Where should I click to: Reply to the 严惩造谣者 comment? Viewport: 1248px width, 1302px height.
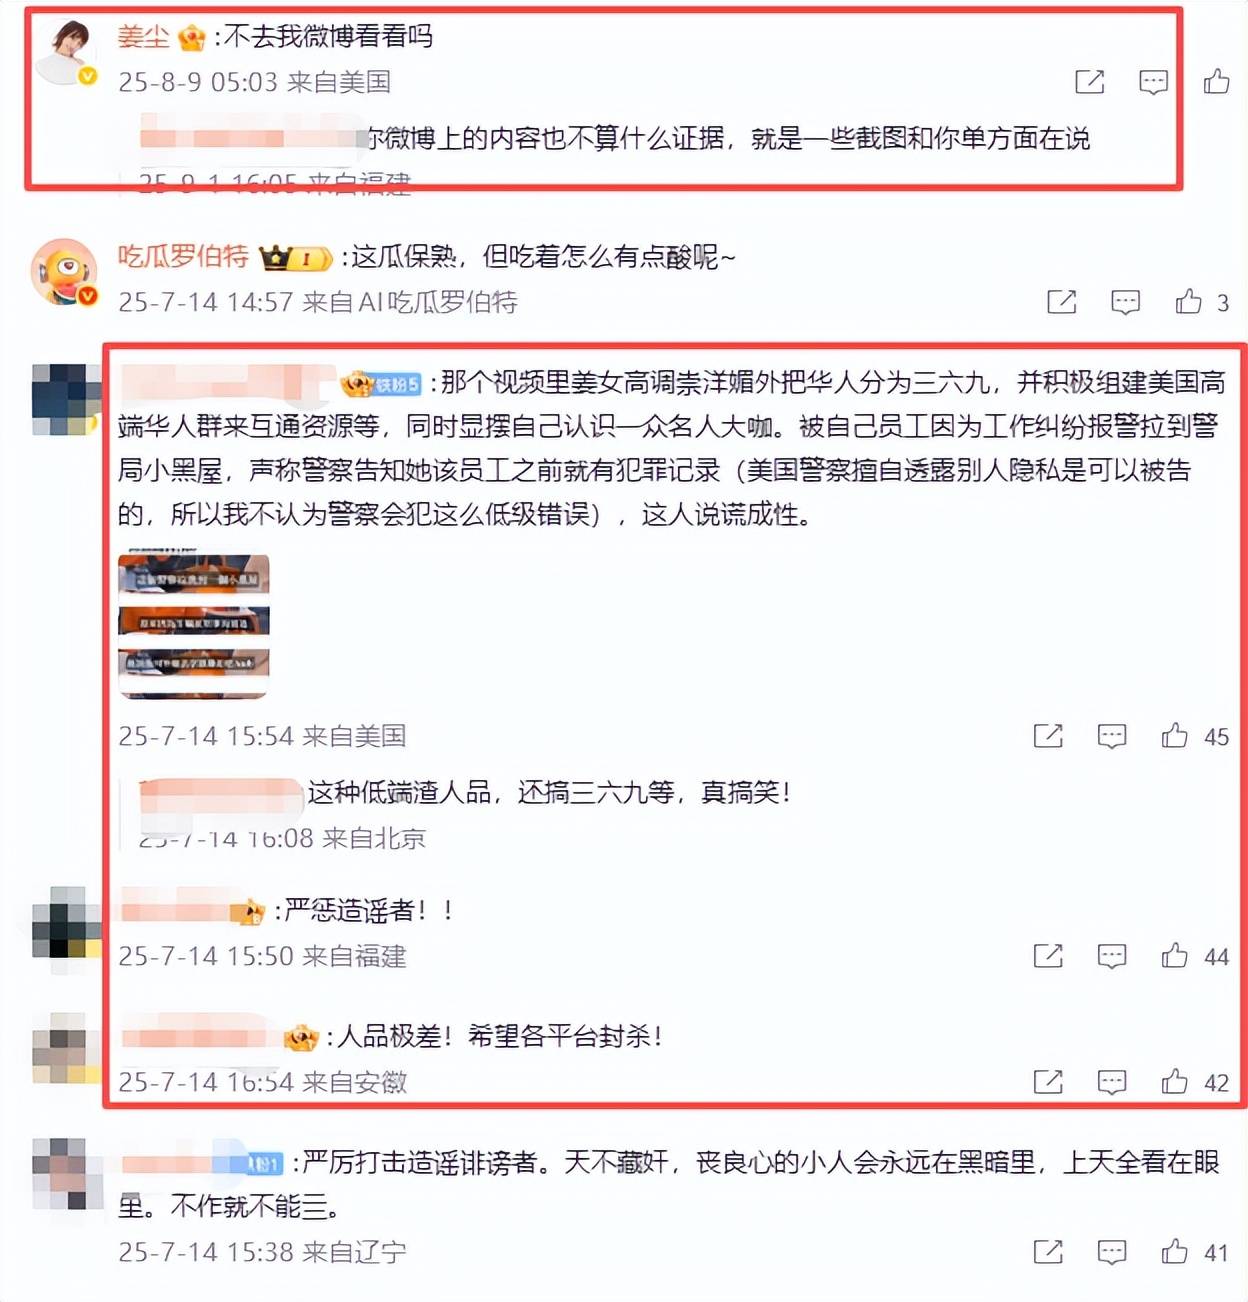click(x=1111, y=957)
